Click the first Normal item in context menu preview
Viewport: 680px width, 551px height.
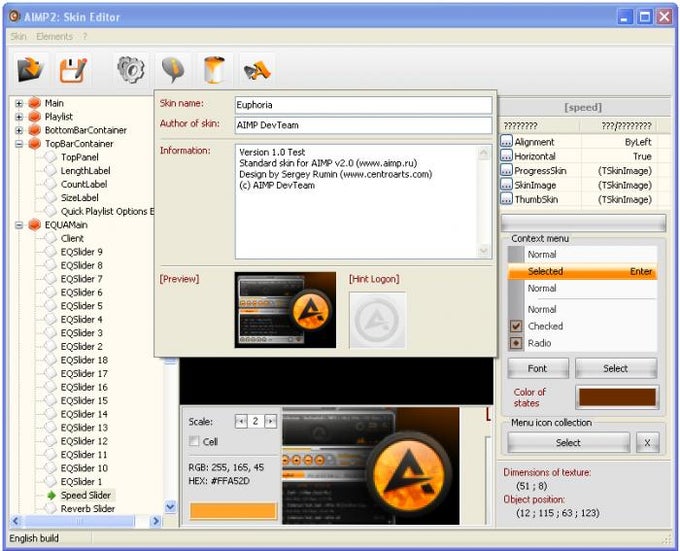[x=582, y=254]
